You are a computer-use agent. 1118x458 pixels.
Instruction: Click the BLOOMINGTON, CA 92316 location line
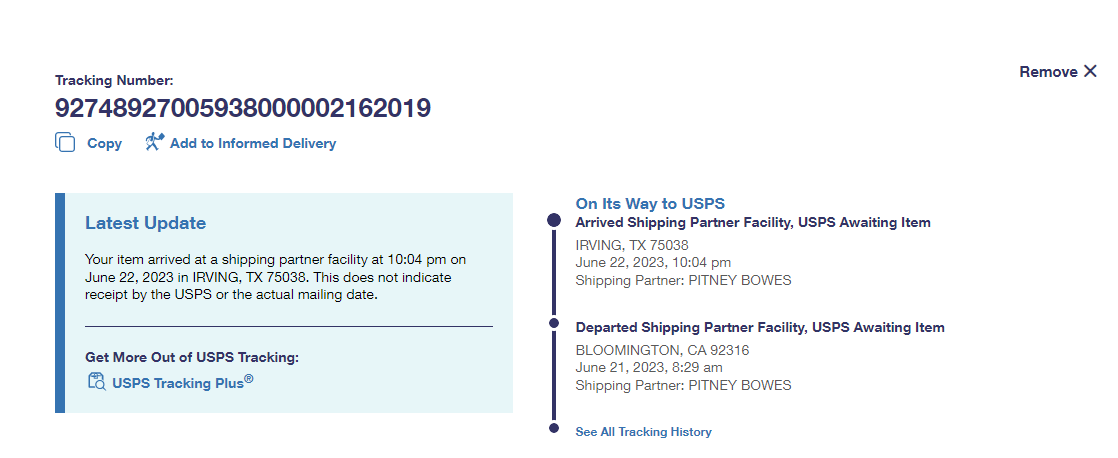662,350
